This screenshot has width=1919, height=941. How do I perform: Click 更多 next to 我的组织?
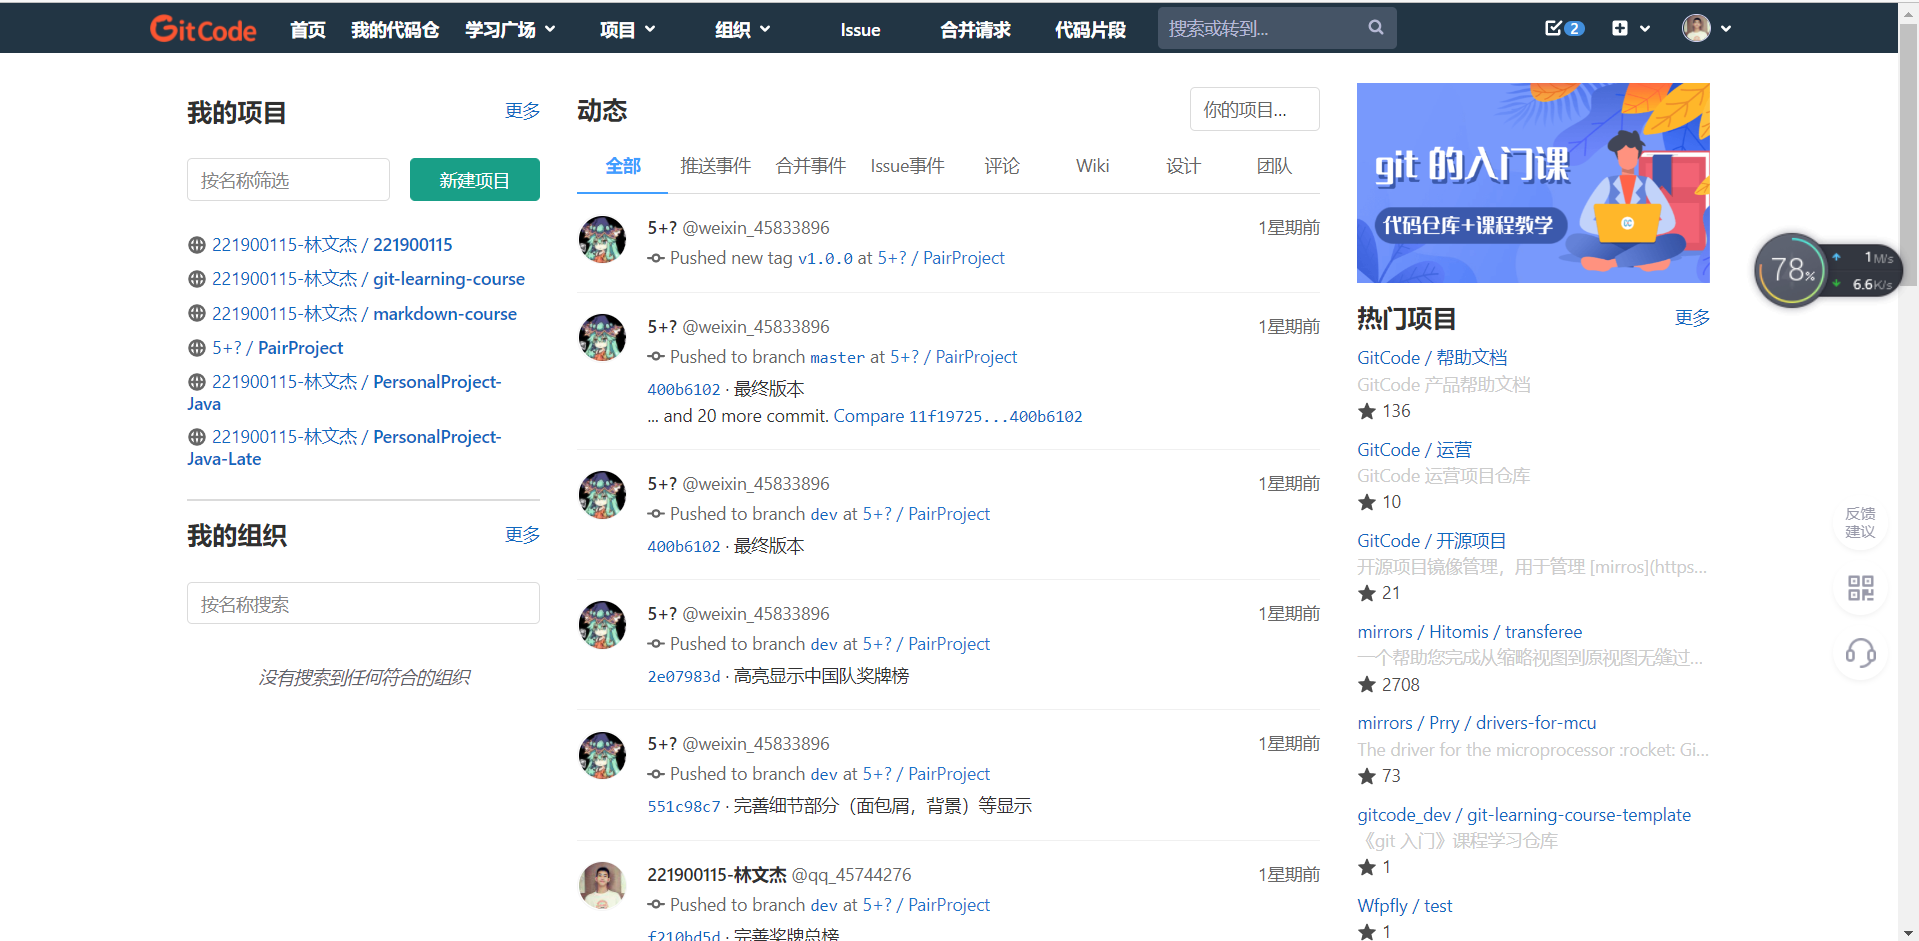coord(522,535)
